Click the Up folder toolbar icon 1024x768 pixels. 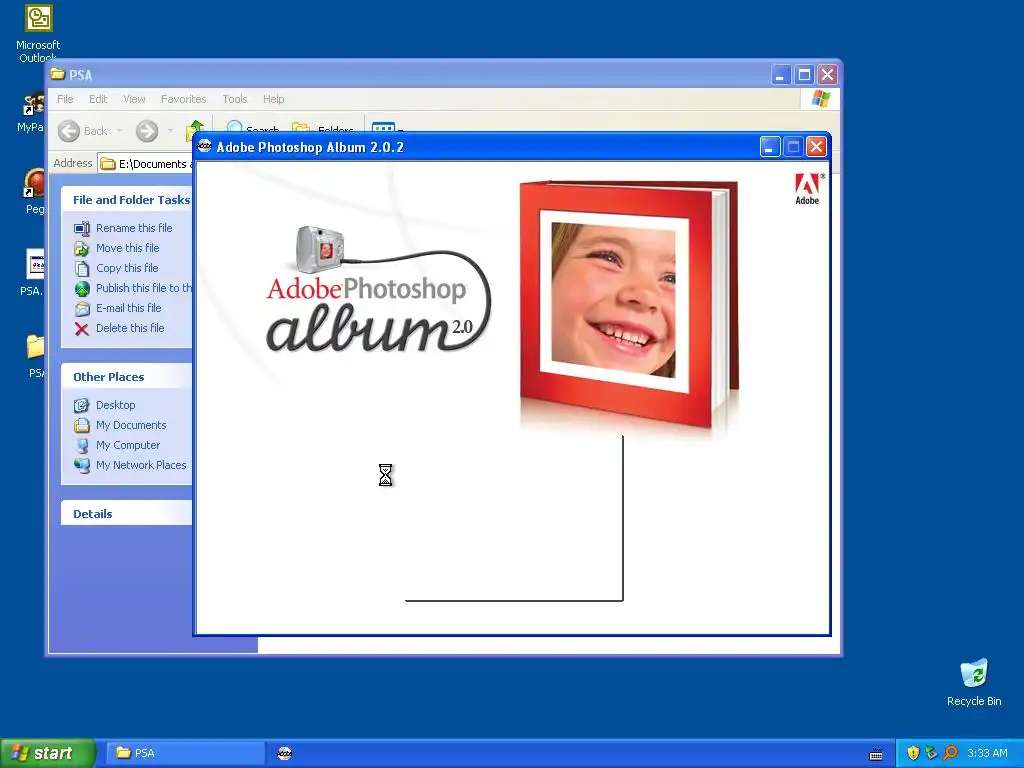click(194, 129)
